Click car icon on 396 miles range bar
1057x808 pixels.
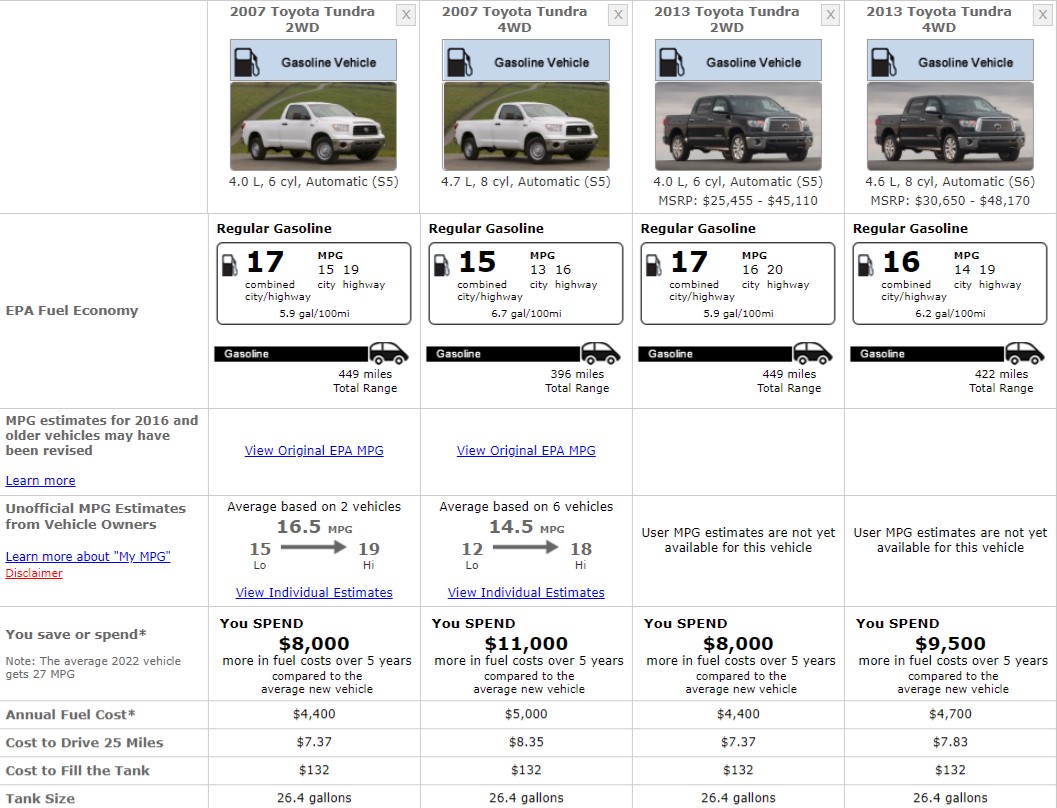coord(601,352)
